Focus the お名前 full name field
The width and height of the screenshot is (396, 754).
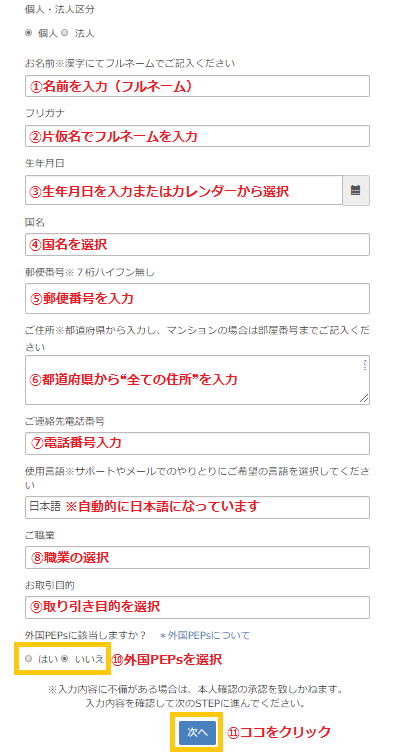[x=198, y=86]
